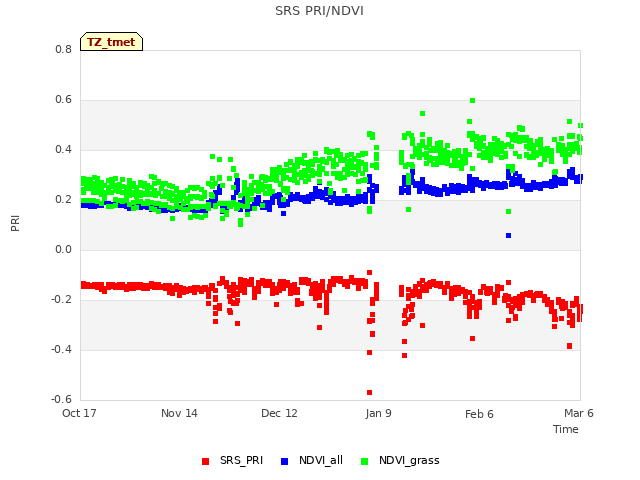
Task: Click the -0.6 y-axis tick label
Action: click(x=61, y=399)
